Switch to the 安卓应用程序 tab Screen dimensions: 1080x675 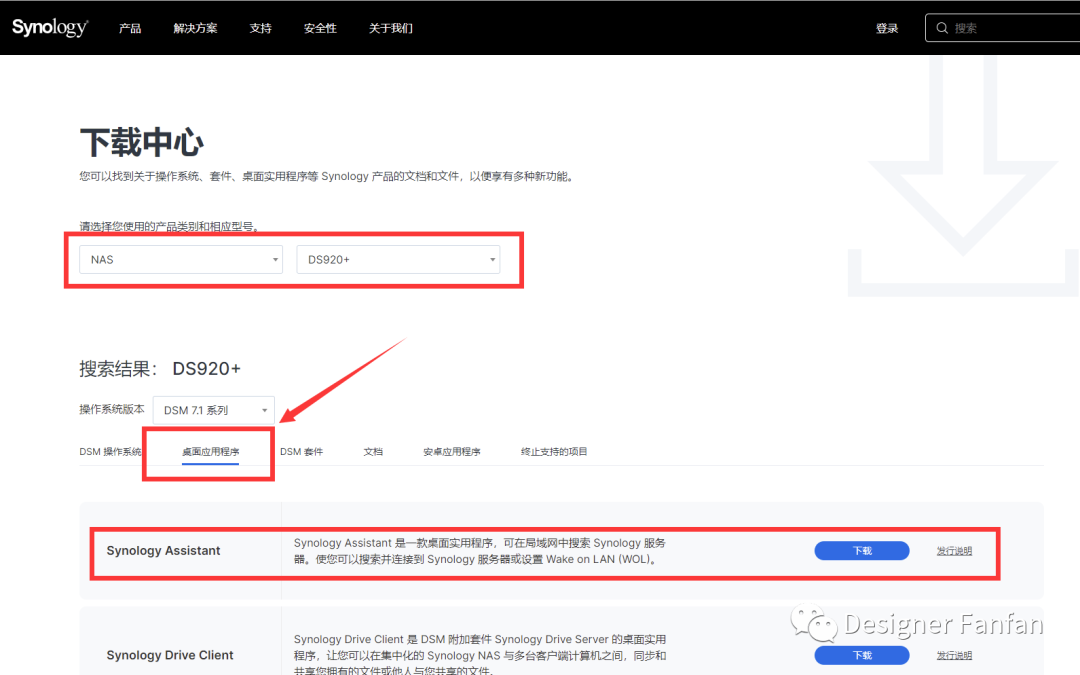tap(452, 452)
